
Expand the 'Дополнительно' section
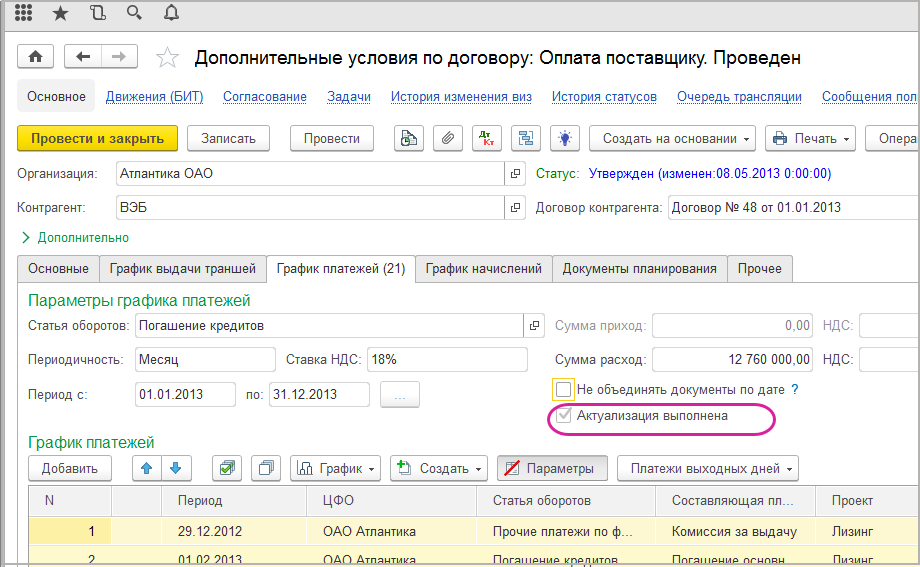[x=75, y=238]
